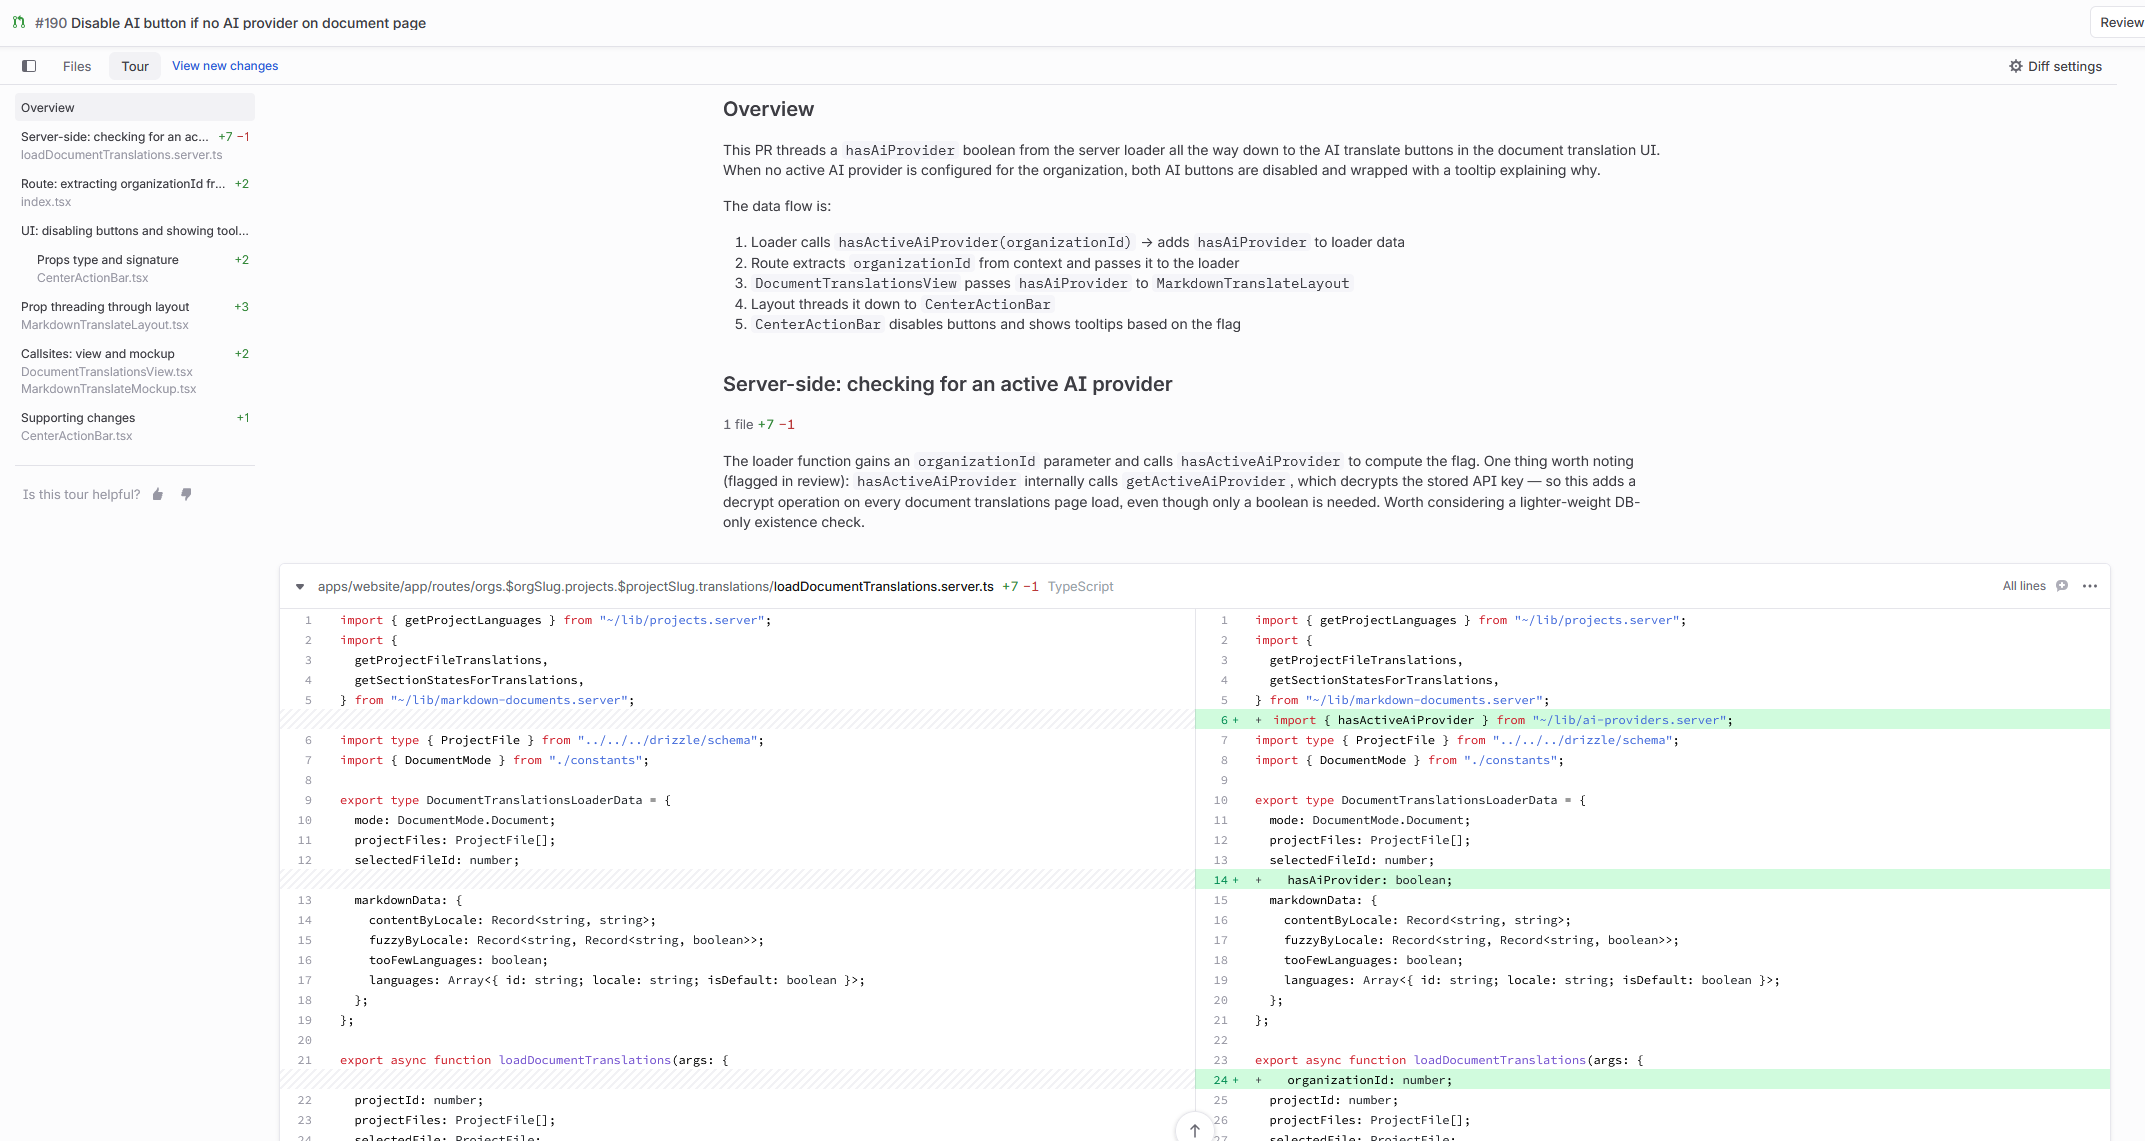The image size is (2145, 1141).
Task: Click the getActiveAiProvider code term in the description
Action: tap(1206, 482)
